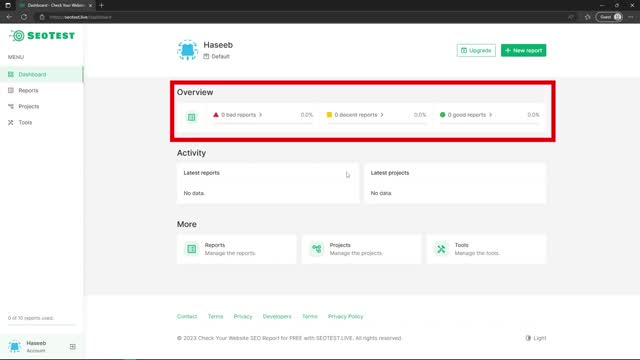Open the 0 decent reports link
Viewport: 640px width, 360px height.
coord(356,115)
